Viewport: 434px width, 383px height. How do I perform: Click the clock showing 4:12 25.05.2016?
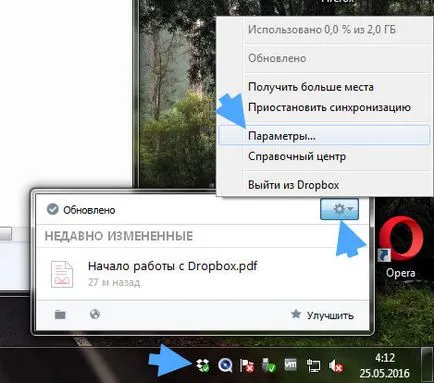(x=384, y=365)
